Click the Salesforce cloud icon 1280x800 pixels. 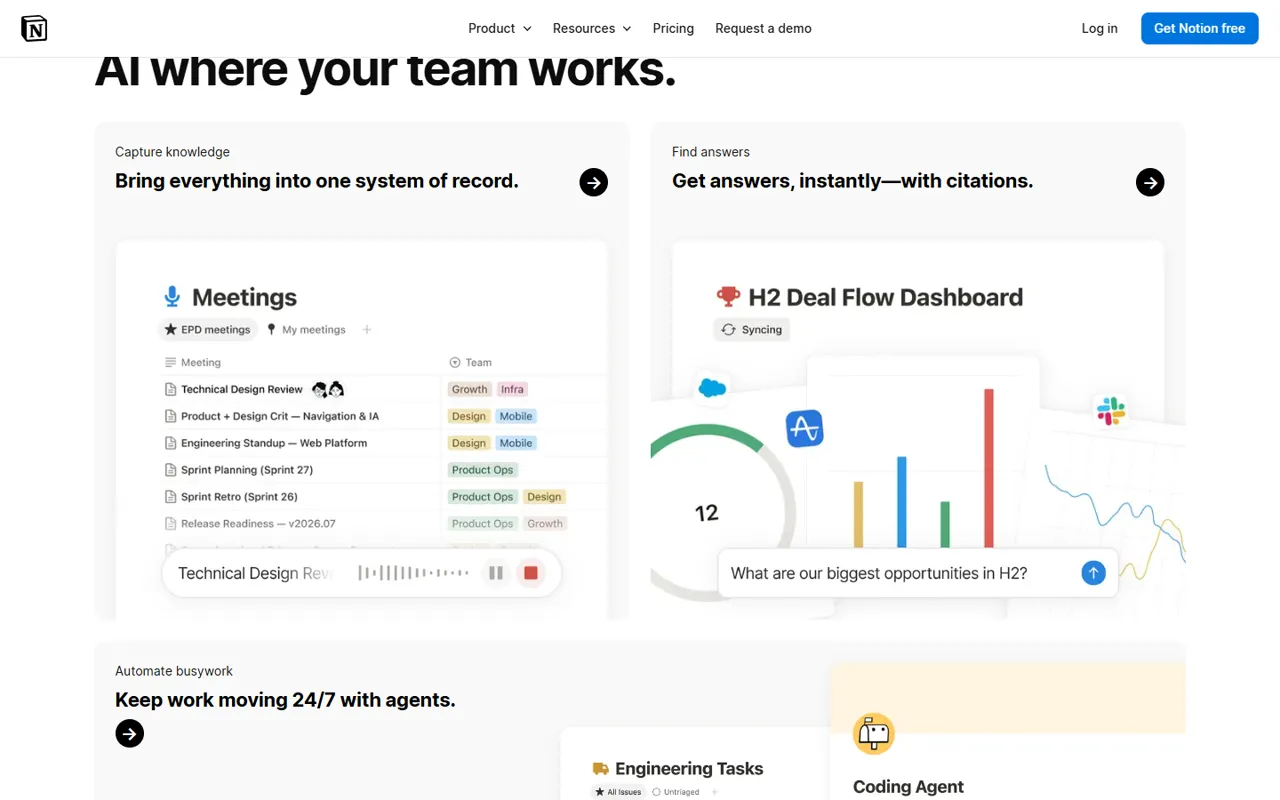(712, 388)
